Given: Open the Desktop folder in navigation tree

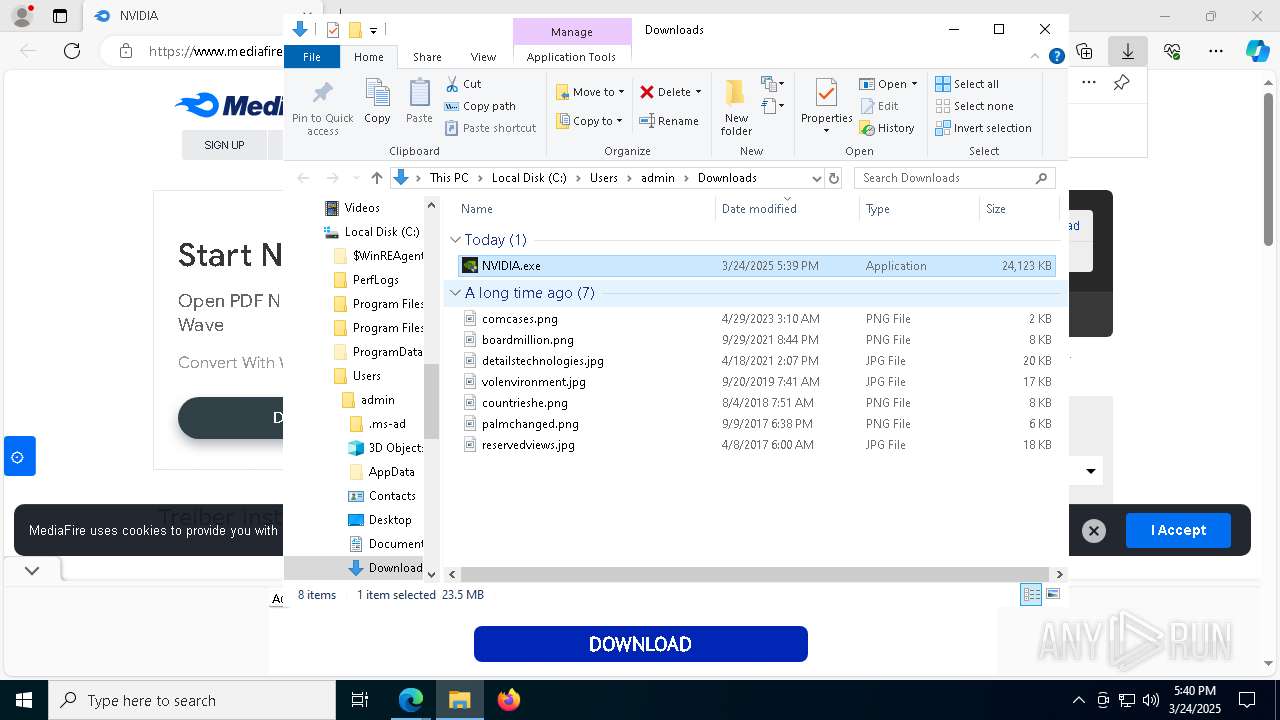Looking at the screenshot, I should click(389, 520).
